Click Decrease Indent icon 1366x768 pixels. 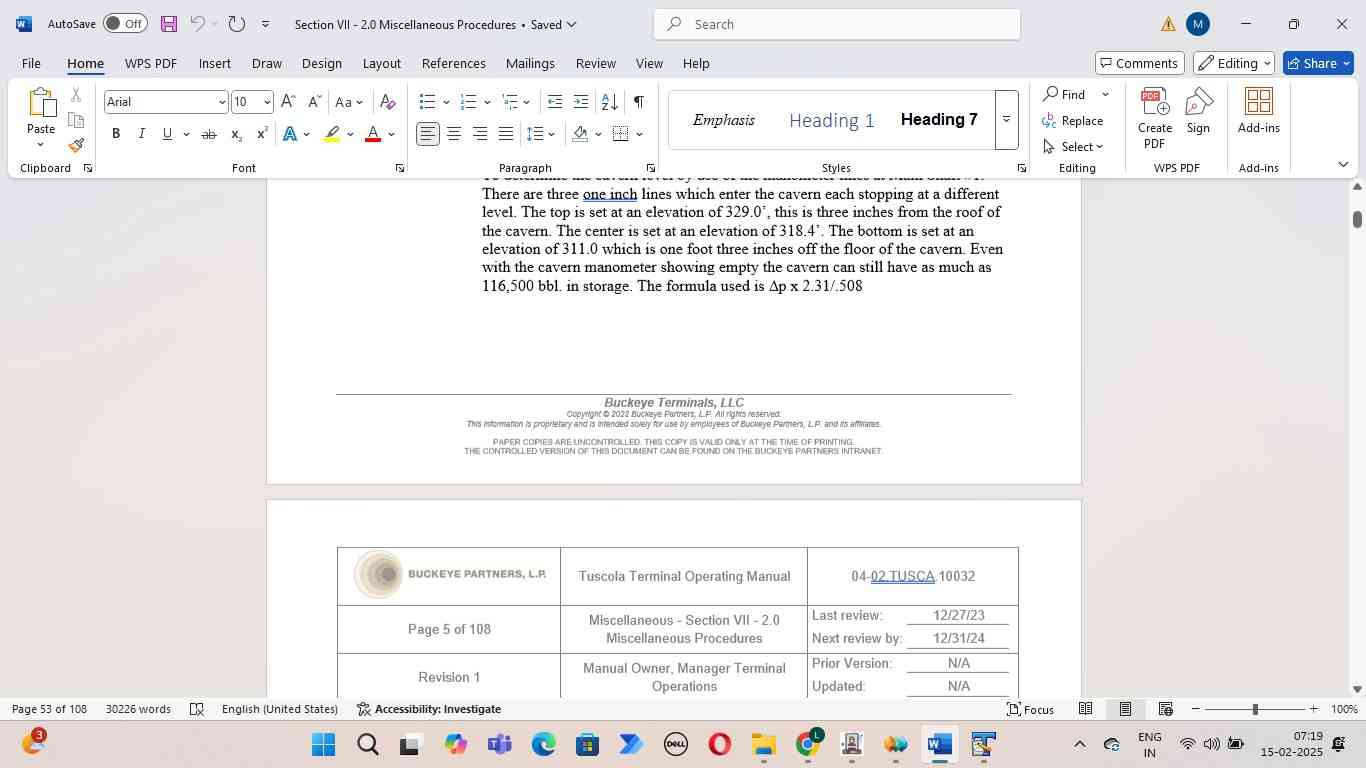coord(555,102)
